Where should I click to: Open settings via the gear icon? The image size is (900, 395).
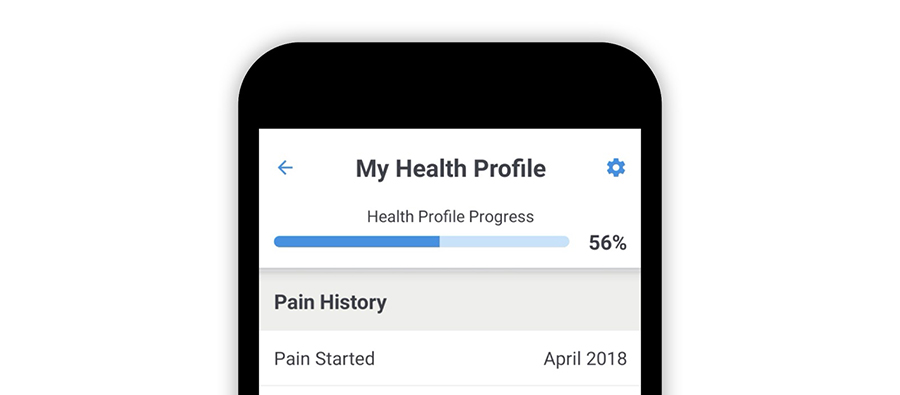[x=616, y=168]
